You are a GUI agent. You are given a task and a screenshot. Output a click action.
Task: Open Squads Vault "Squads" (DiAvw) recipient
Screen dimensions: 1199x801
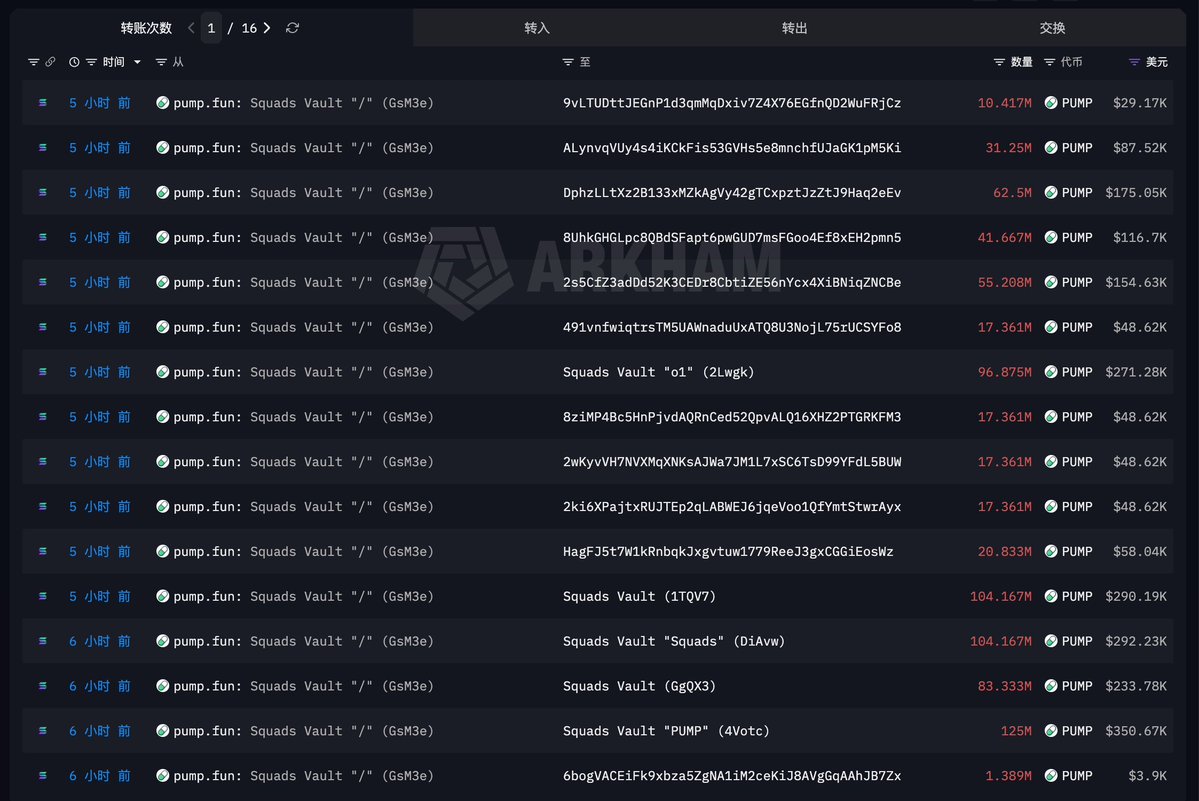click(674, 641)
